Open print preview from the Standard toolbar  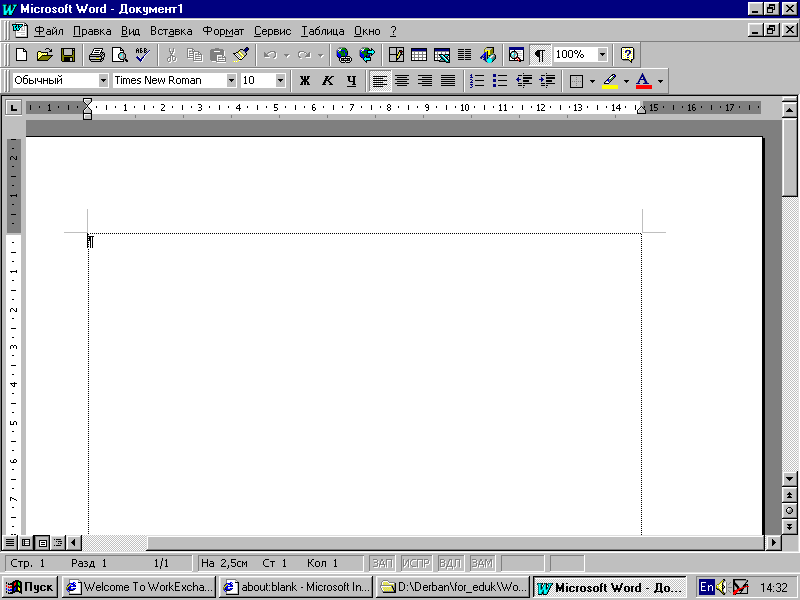click(x=119, y=55)
